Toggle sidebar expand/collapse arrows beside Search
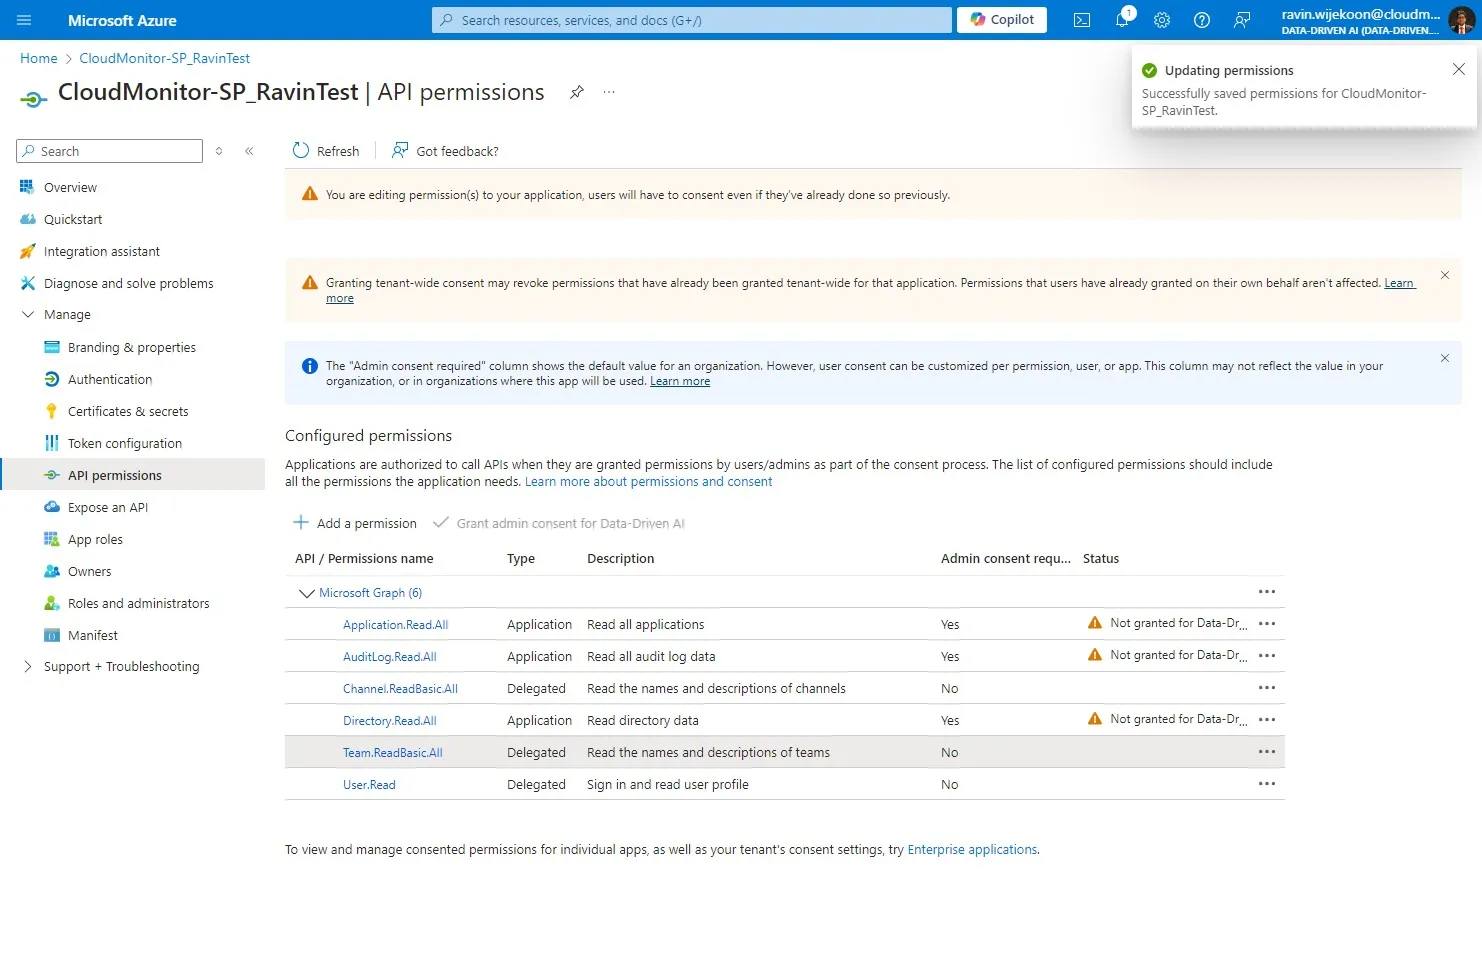Viewport: 1482px width, 958px height. (219, 151)
